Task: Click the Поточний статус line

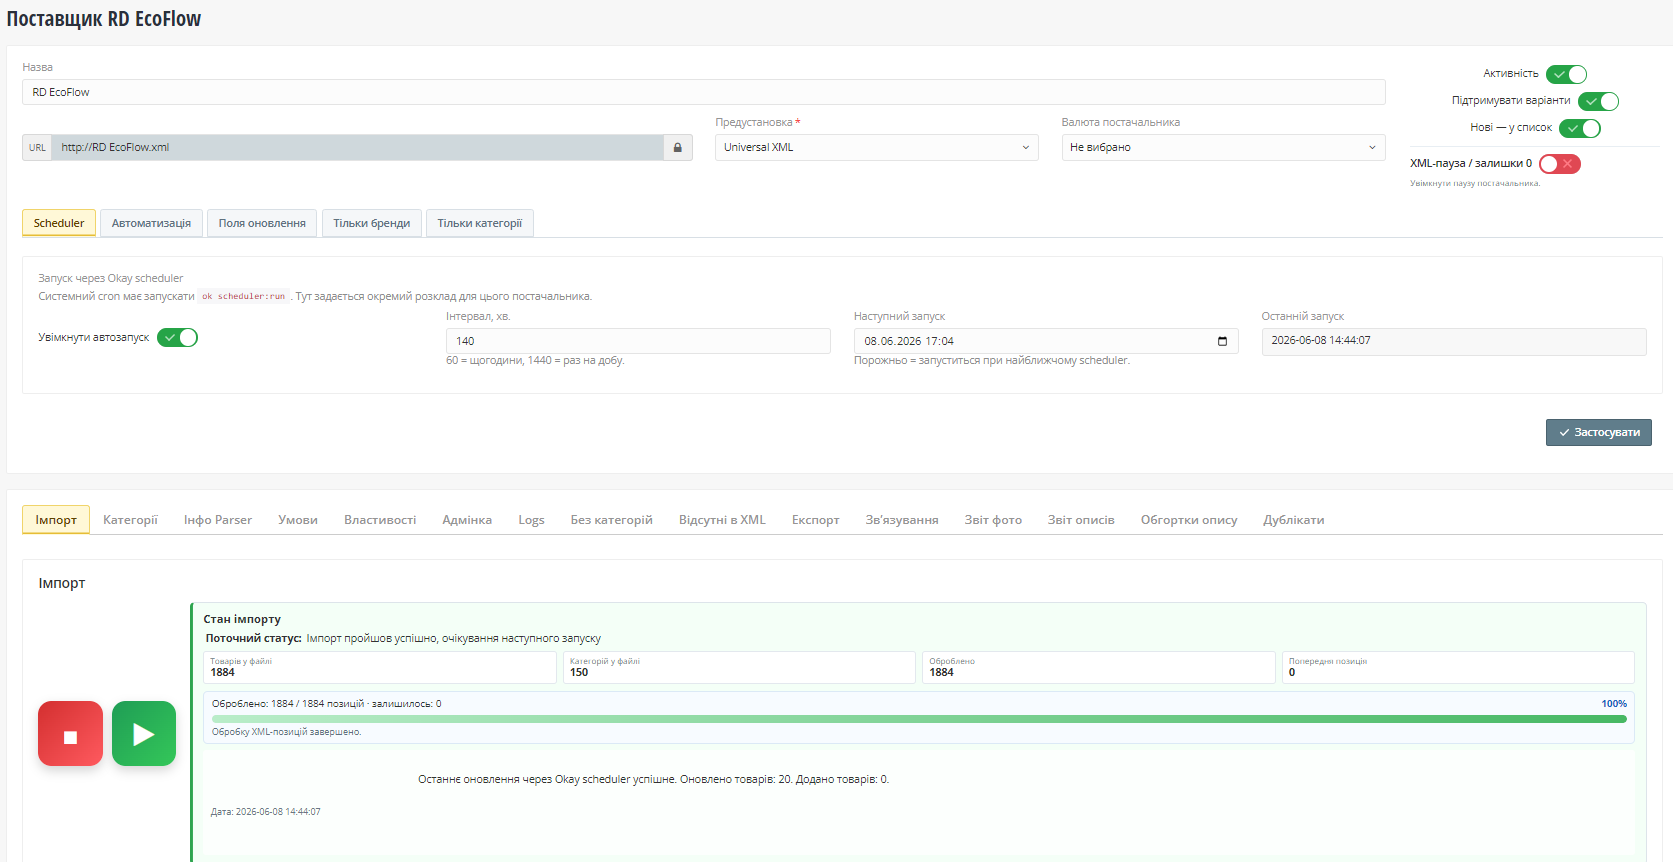Action: [403, 638]
